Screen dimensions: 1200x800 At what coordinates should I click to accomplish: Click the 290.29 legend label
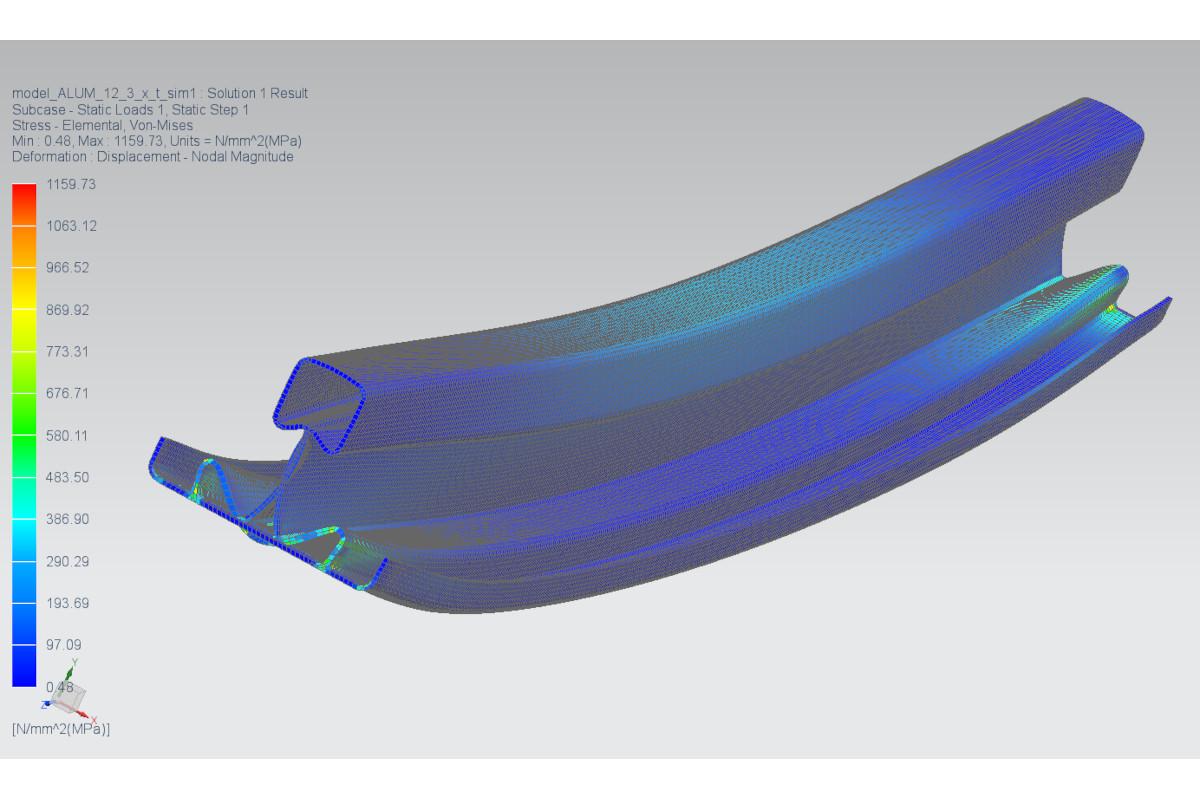coord(67,561)
